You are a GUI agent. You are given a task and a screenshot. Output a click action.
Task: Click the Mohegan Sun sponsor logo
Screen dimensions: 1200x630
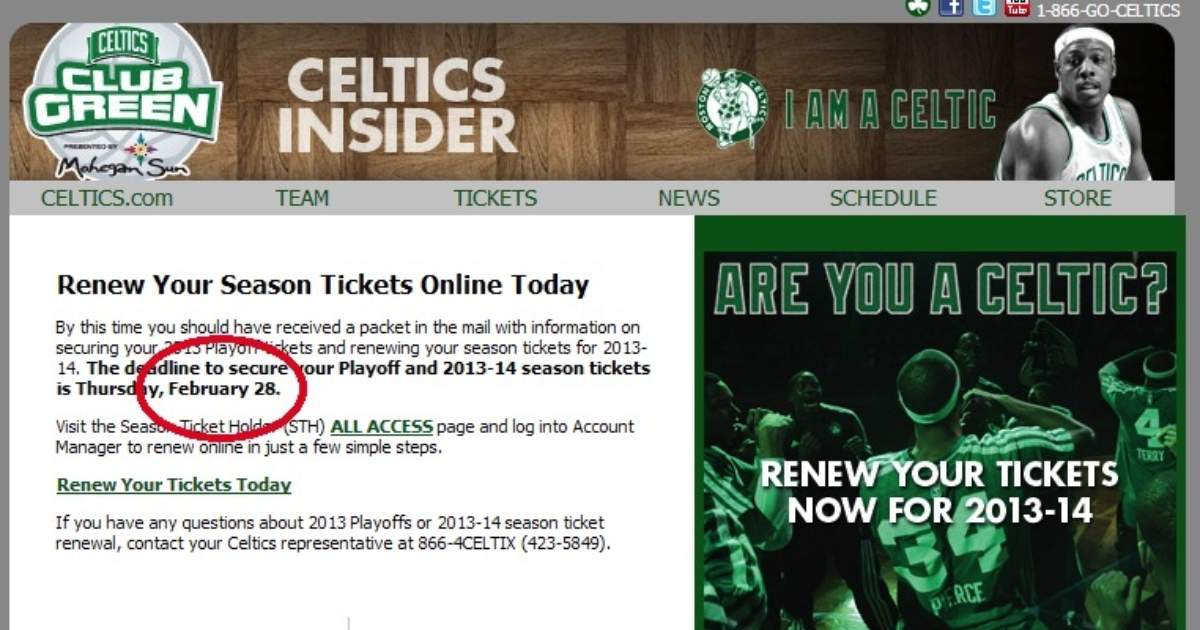point(123,157)
